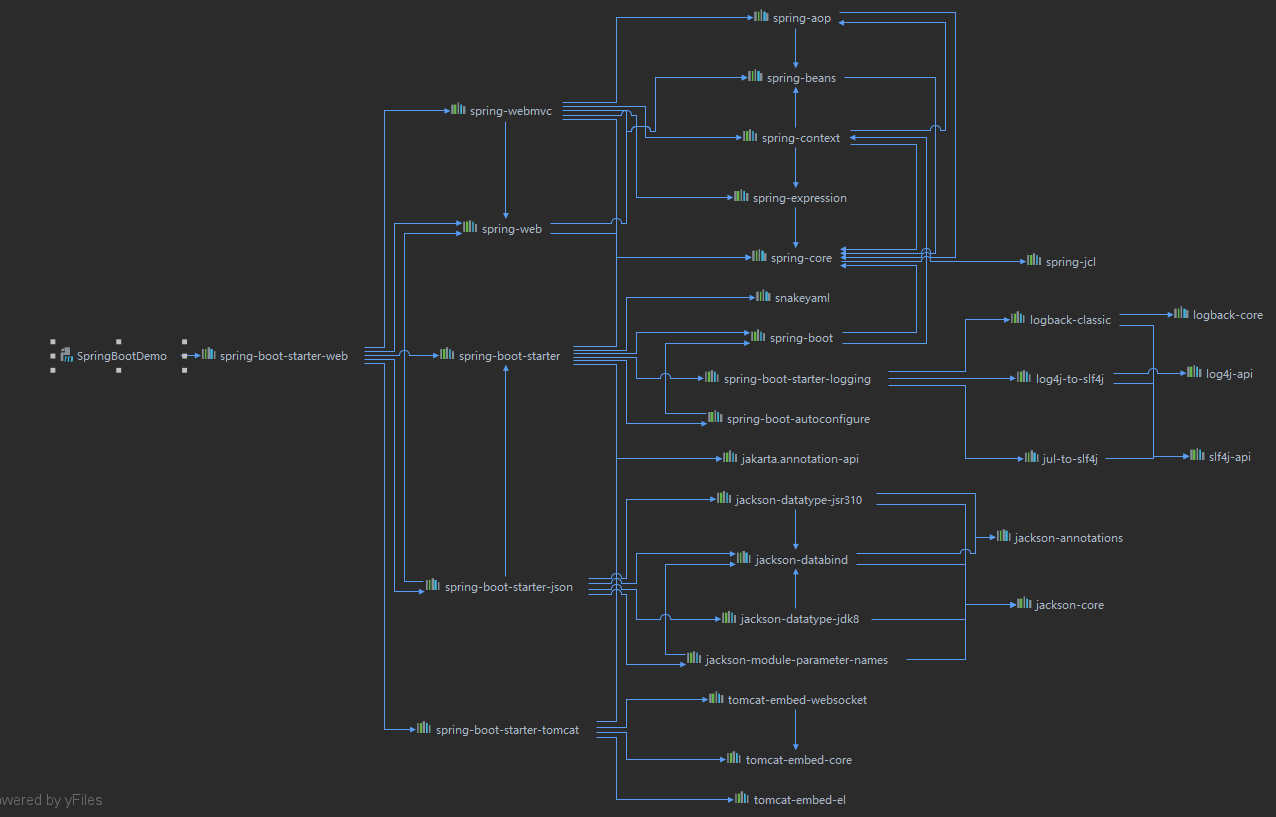Select the jackson-module-parameter-names label
The width and height of the screenshot is (1276, 817).
pyautogui.click(x=797, y=659)
